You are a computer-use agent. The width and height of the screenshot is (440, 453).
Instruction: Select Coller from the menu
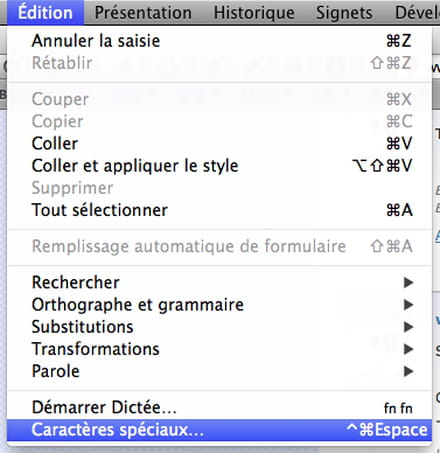[x=219, y=143]
